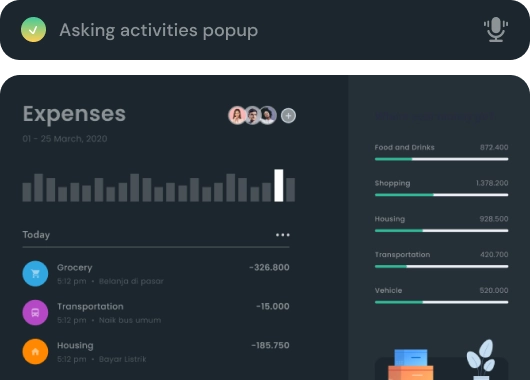This screenshot has height=380, width=530.
Task: Select the highlighted white bar in chart
Action: (279, 186)
